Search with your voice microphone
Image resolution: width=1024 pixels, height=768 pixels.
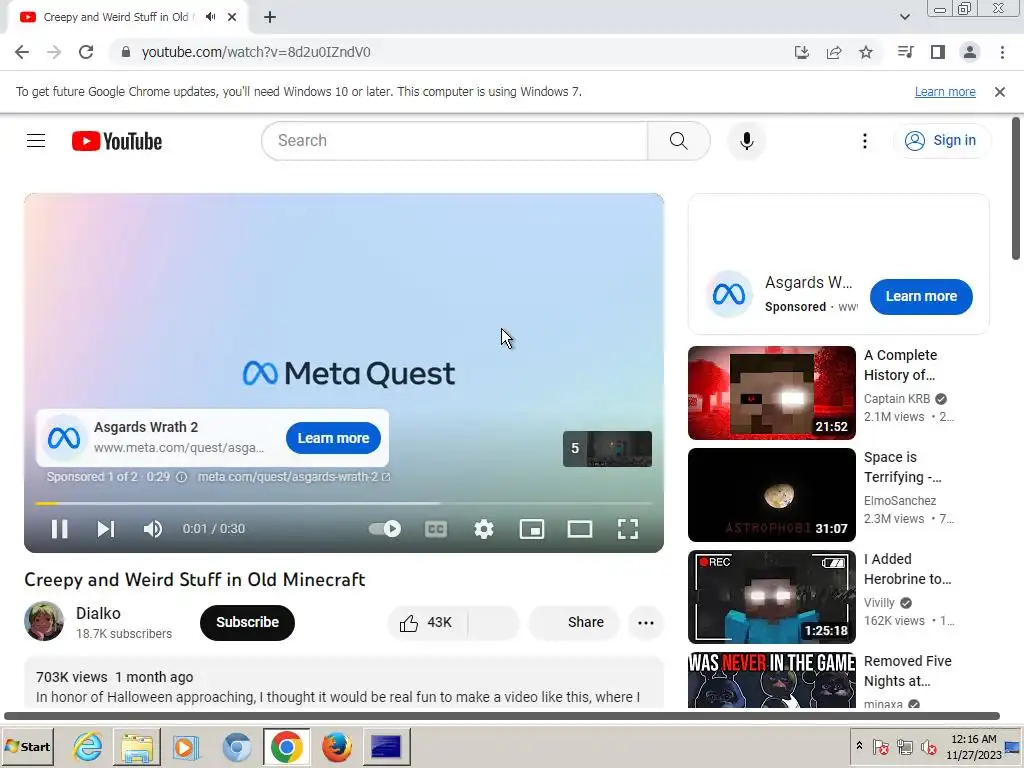(746, 140)
